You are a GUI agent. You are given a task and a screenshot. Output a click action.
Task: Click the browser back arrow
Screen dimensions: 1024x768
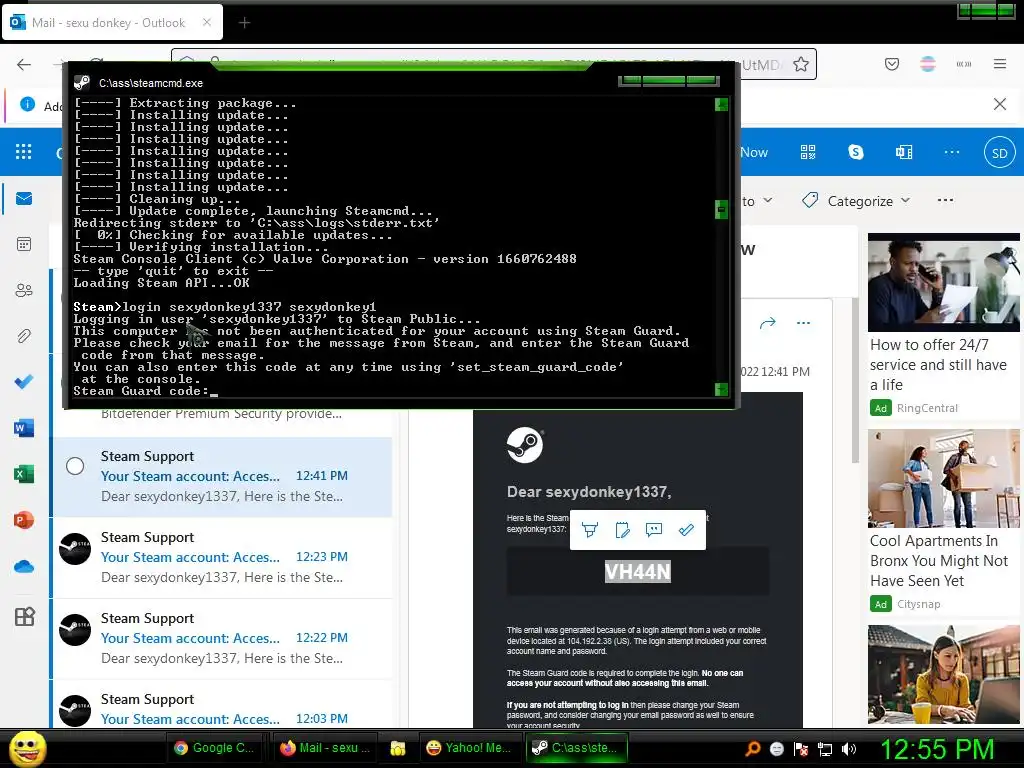pos(24,64)
